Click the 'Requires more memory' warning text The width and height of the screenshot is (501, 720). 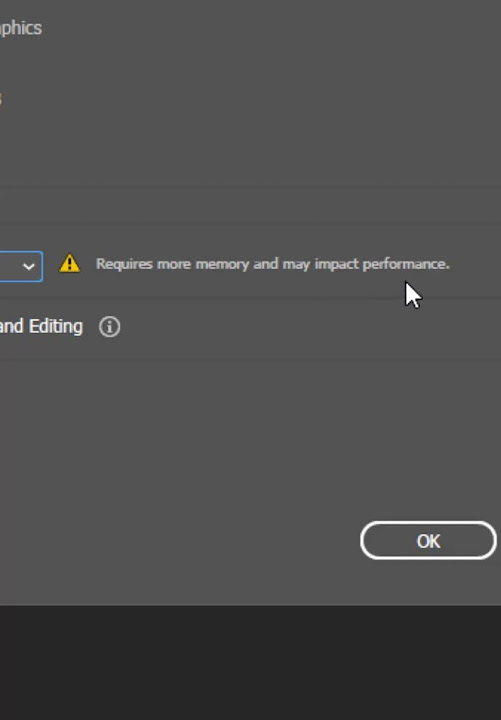pos(272,264)
